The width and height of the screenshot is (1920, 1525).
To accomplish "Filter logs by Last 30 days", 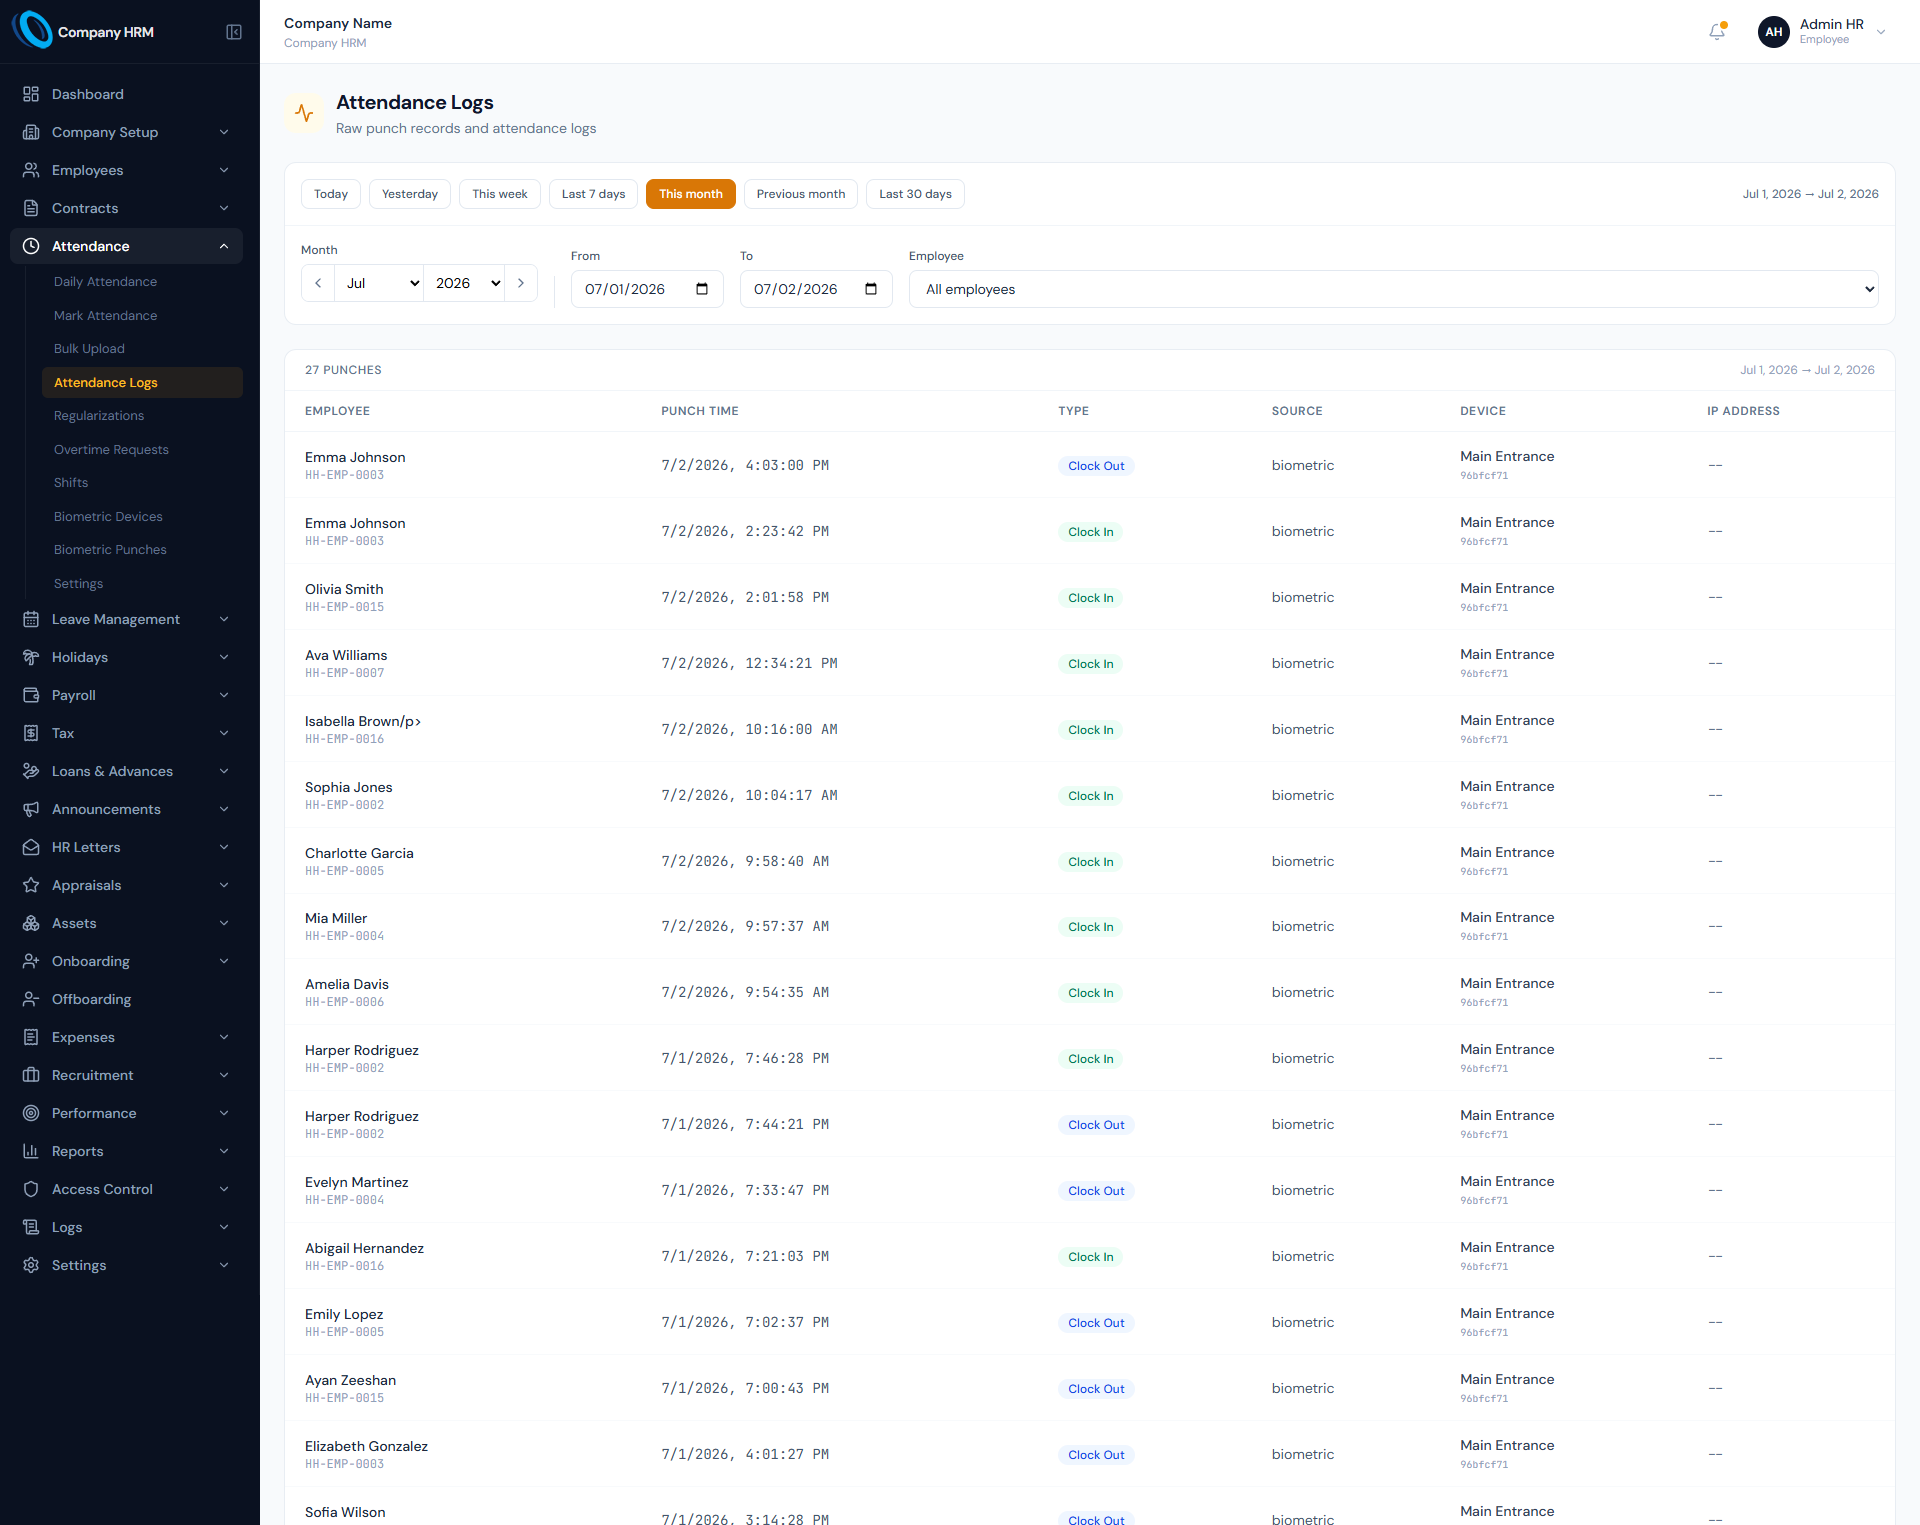I will tap(915, 194).
